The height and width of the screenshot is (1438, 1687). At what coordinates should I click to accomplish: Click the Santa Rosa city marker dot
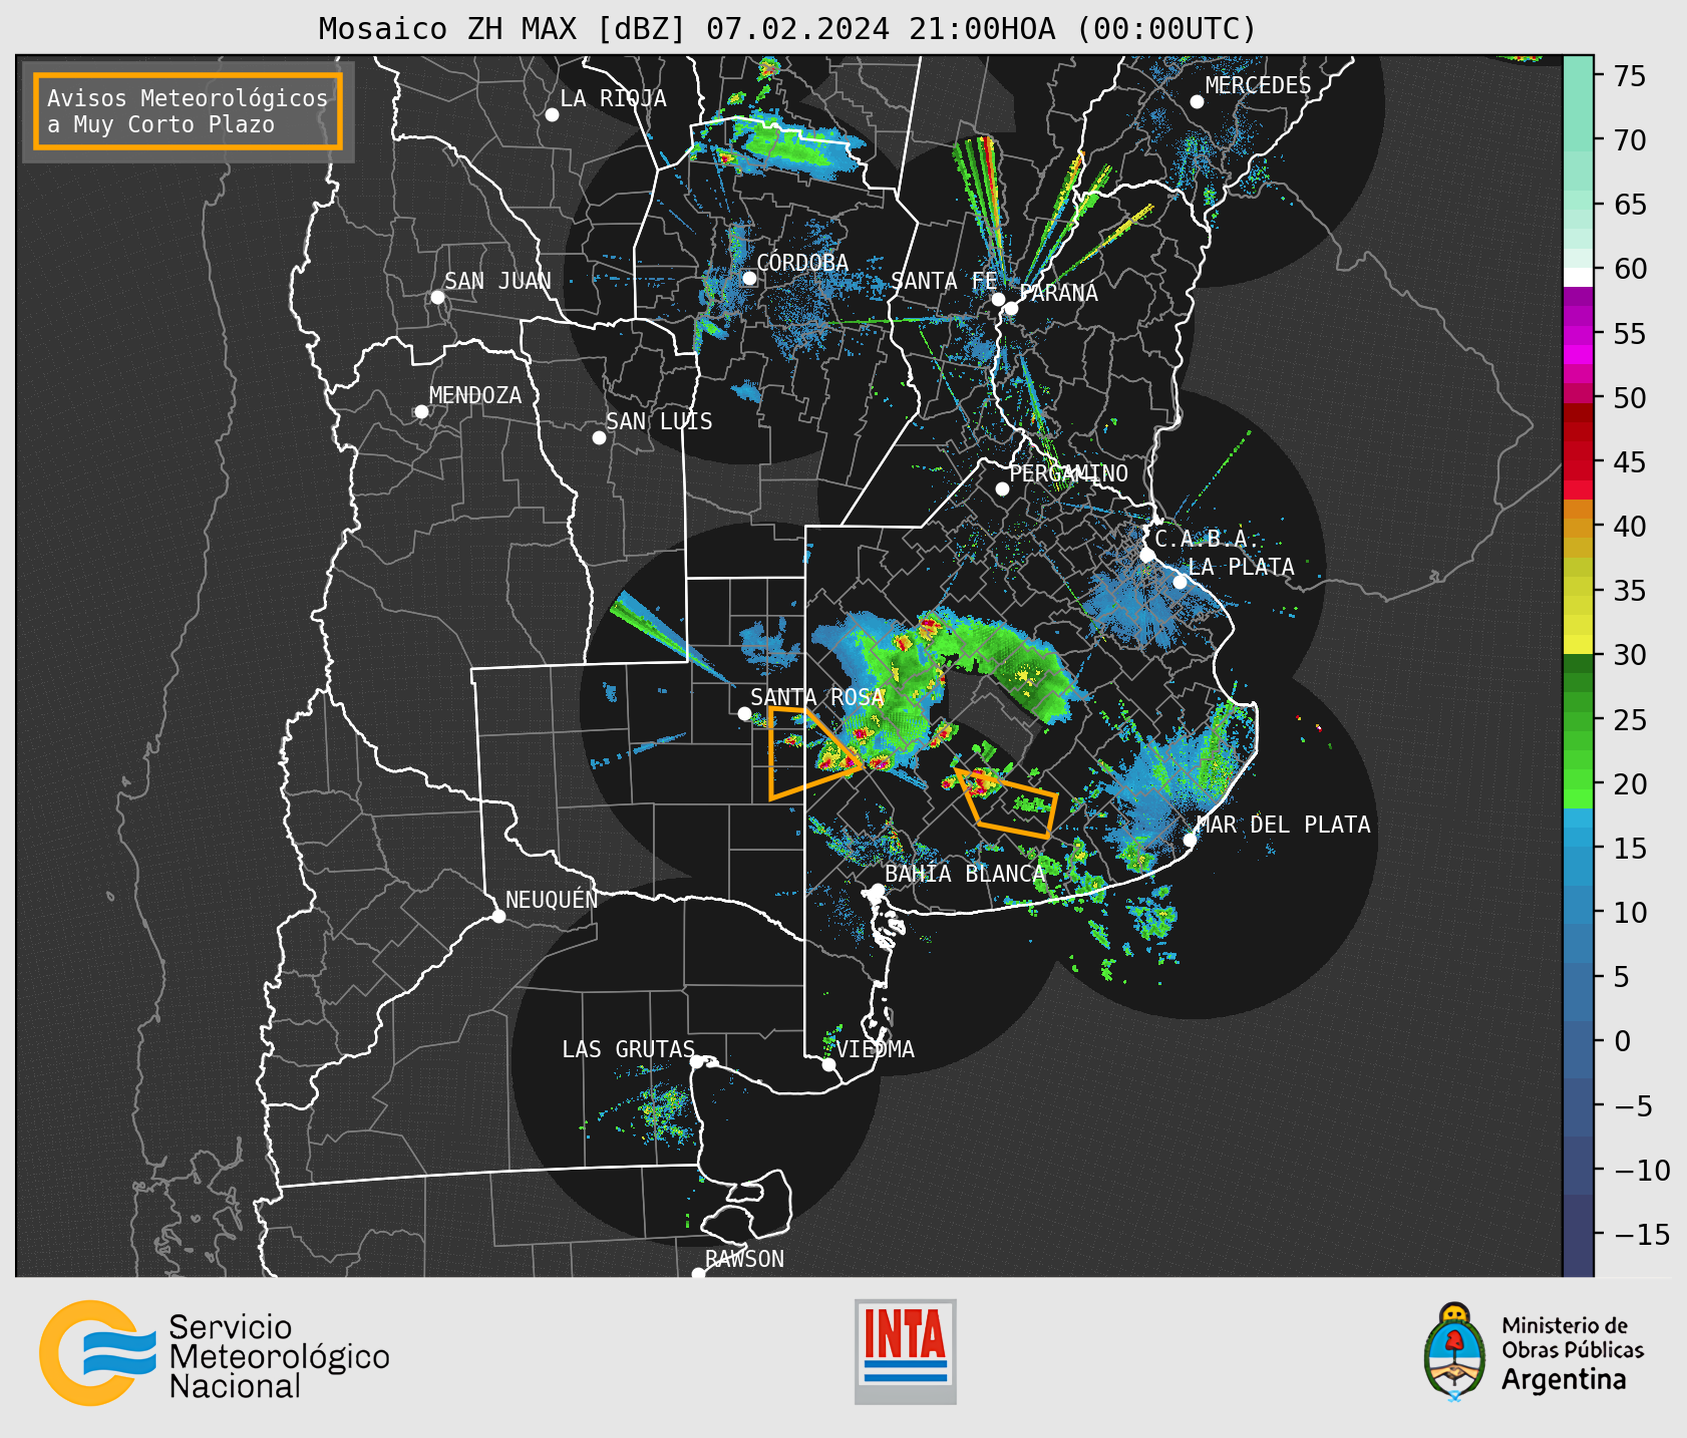coord(744,713)
